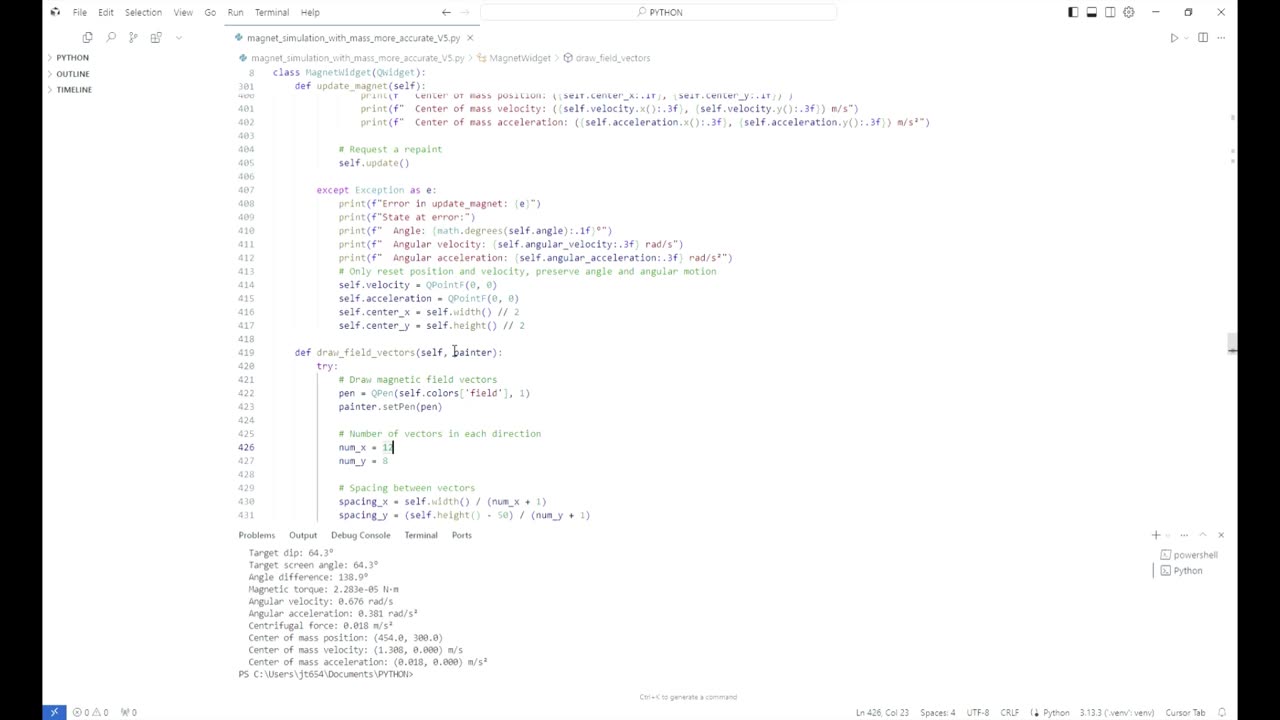Switch to the Terminal panel tab
1280x720 pixels.
(421, 535)
